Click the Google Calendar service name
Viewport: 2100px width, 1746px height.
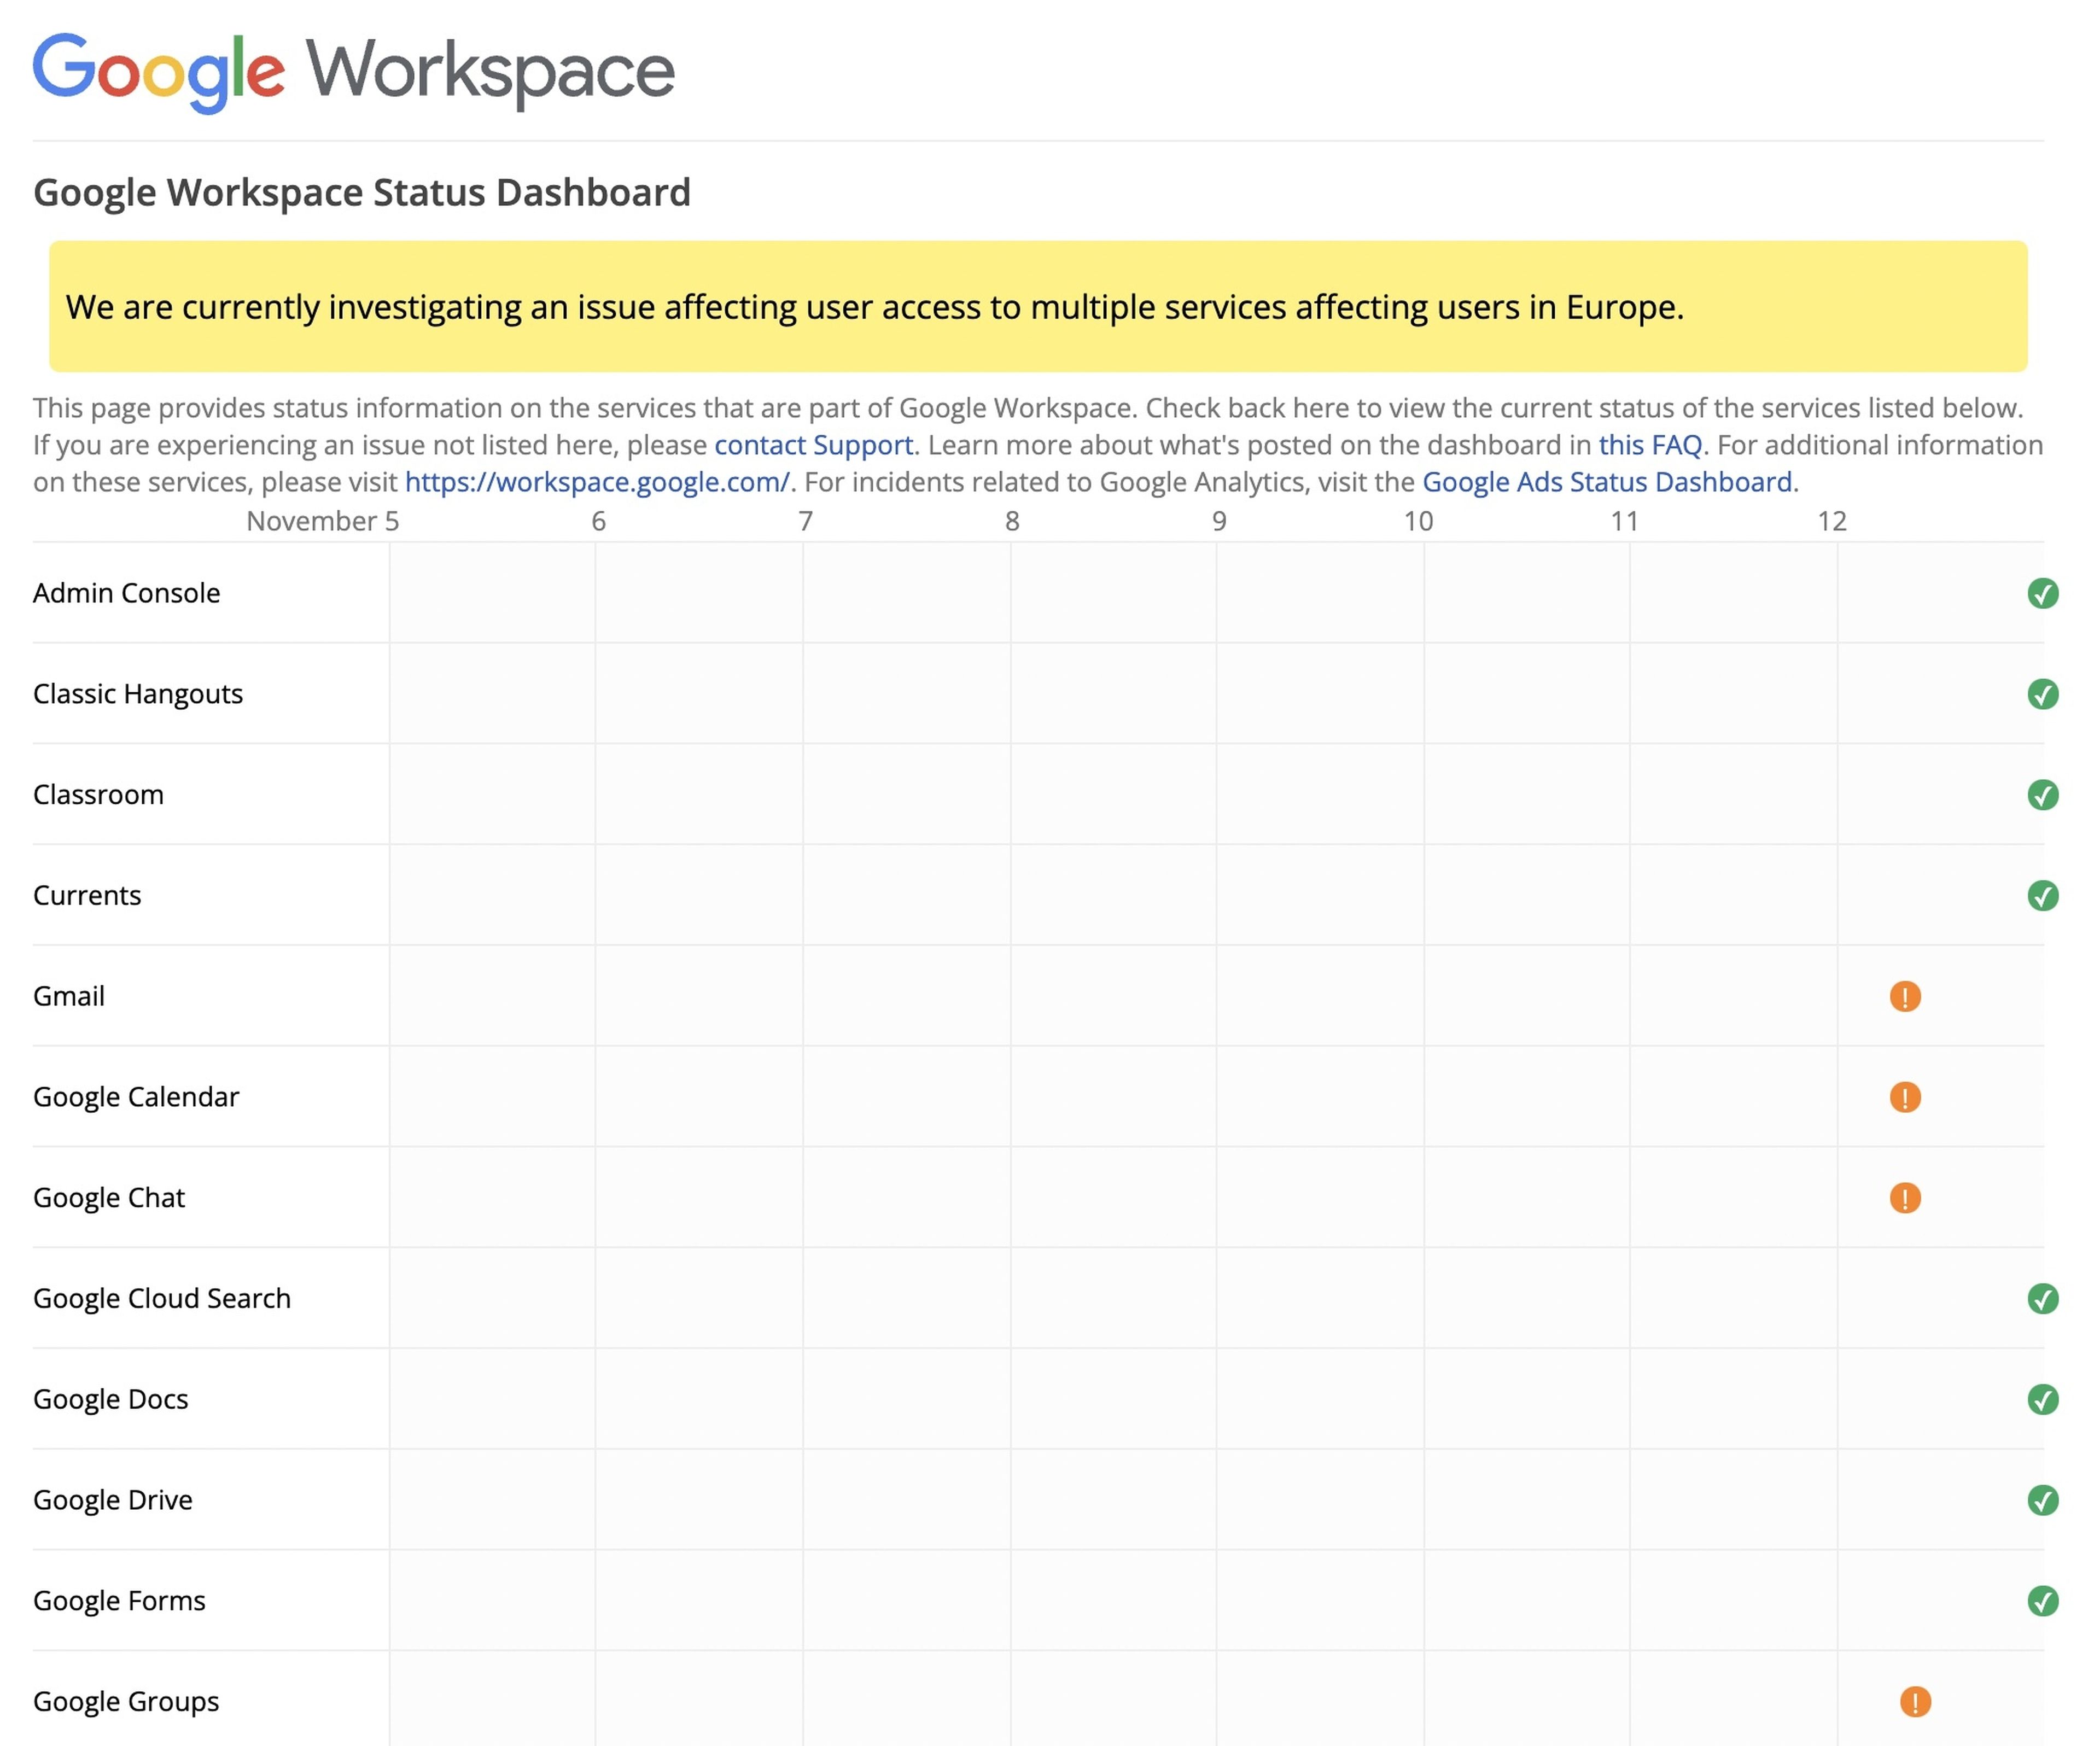coord(136,1097)
